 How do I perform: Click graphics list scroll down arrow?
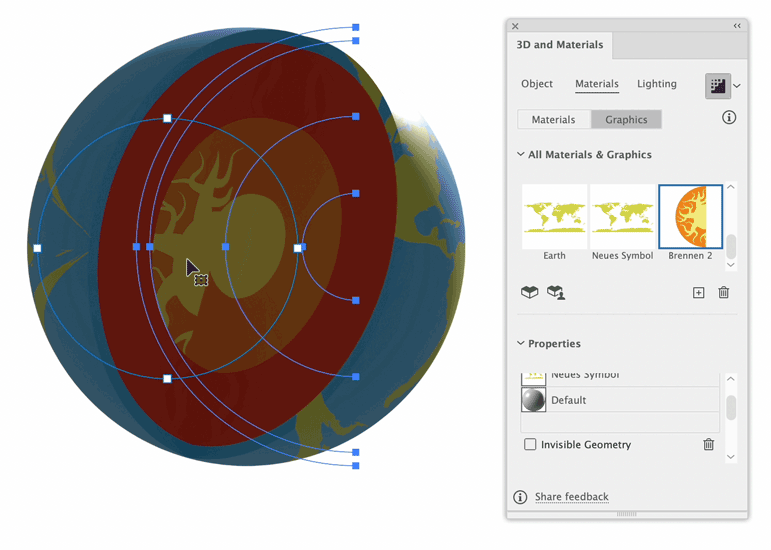tap(731, 265)
